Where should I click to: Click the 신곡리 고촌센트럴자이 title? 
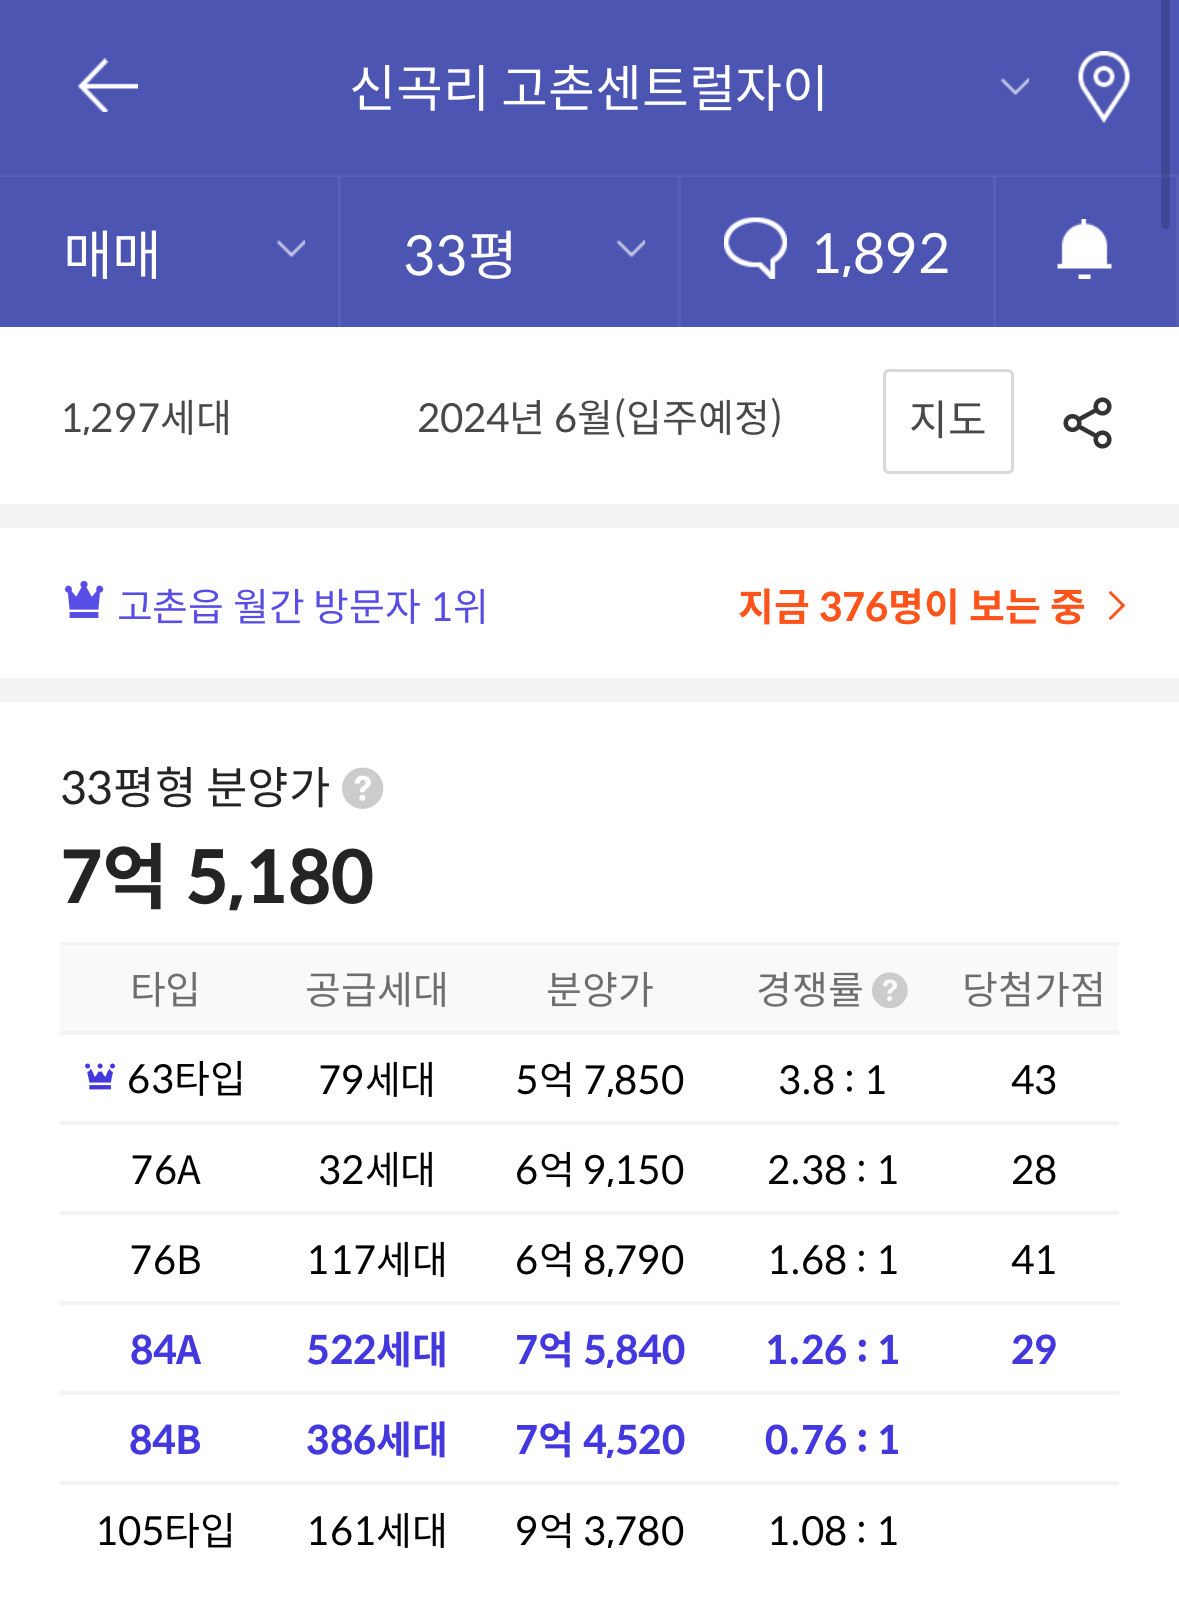589,87
